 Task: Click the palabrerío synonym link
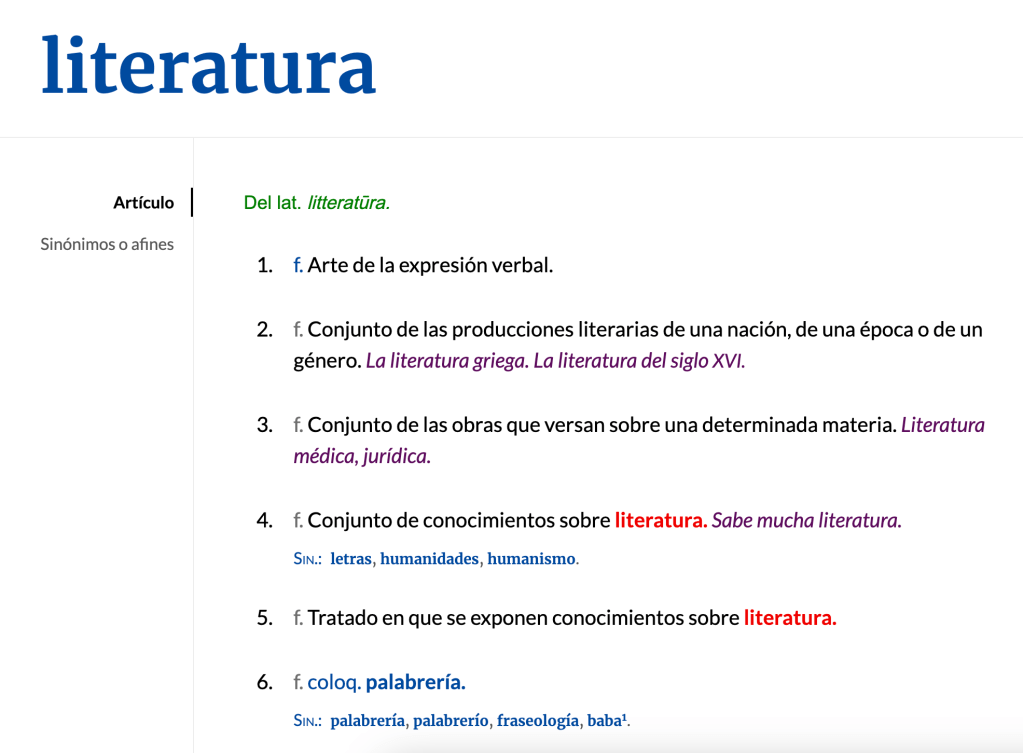pyautogui.click(x=451, y=720)
